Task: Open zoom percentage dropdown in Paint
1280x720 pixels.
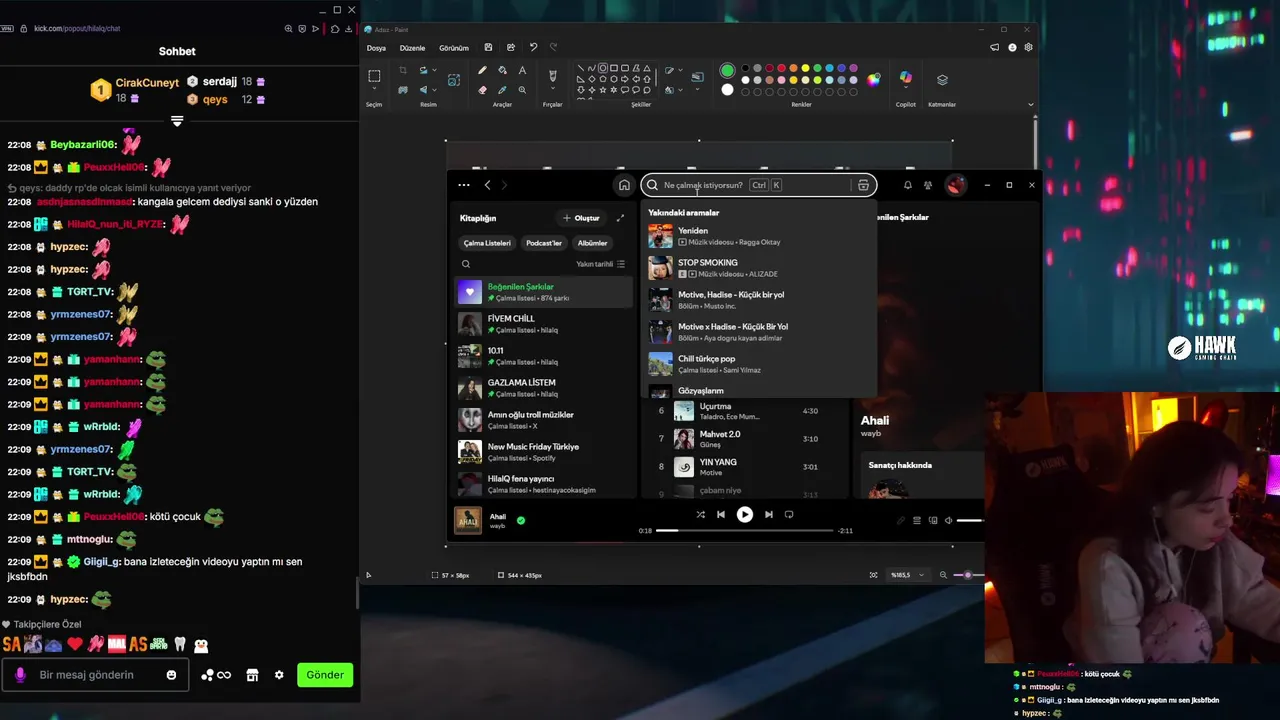Action: pyautogui.click(x=906, y=575)
